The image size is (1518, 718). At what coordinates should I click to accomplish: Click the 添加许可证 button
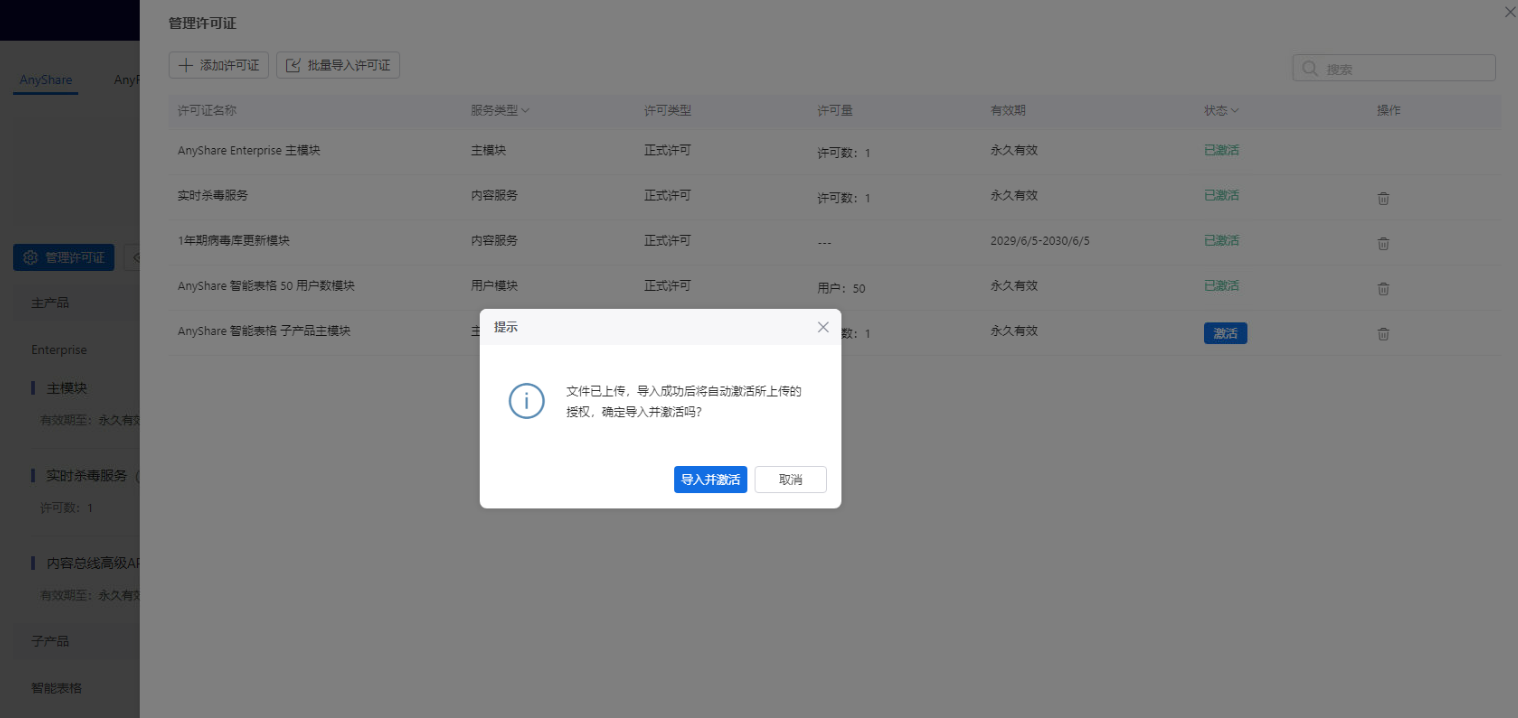point(219,65)
